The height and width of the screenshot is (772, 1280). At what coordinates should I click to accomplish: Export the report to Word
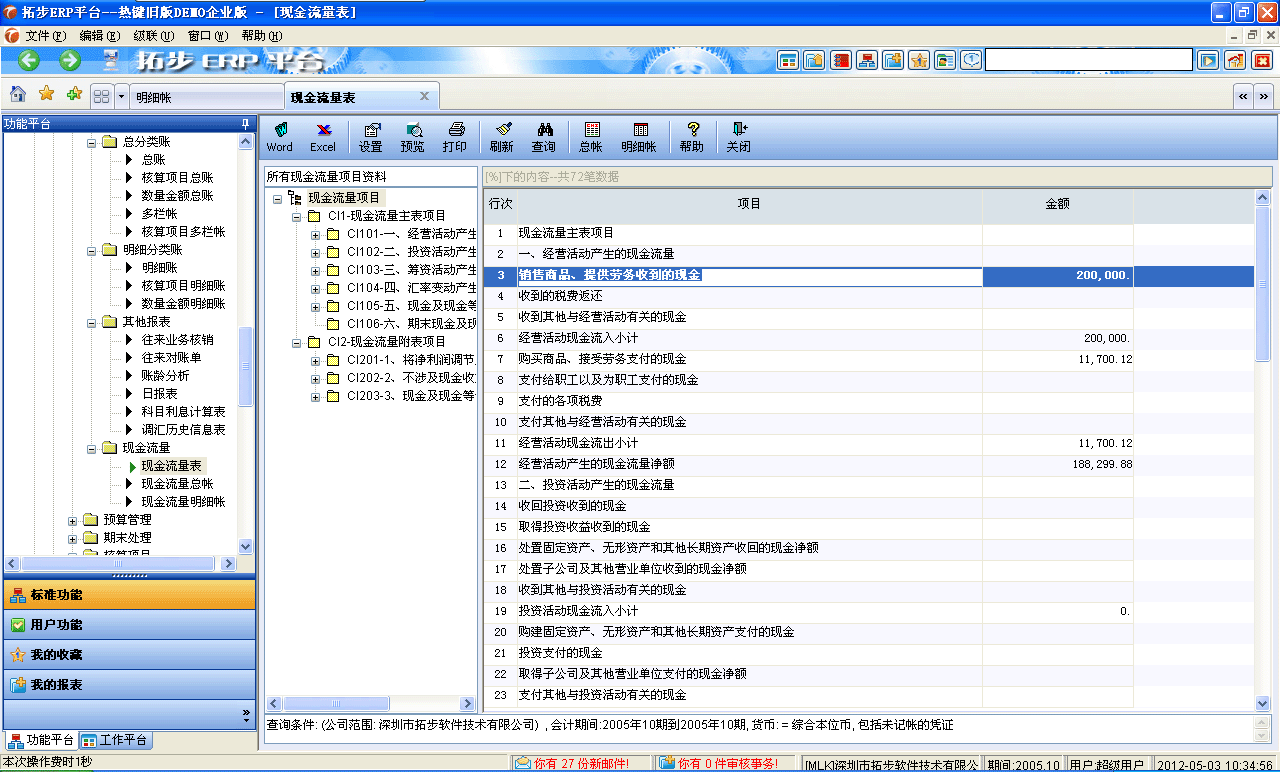[280, 137]
